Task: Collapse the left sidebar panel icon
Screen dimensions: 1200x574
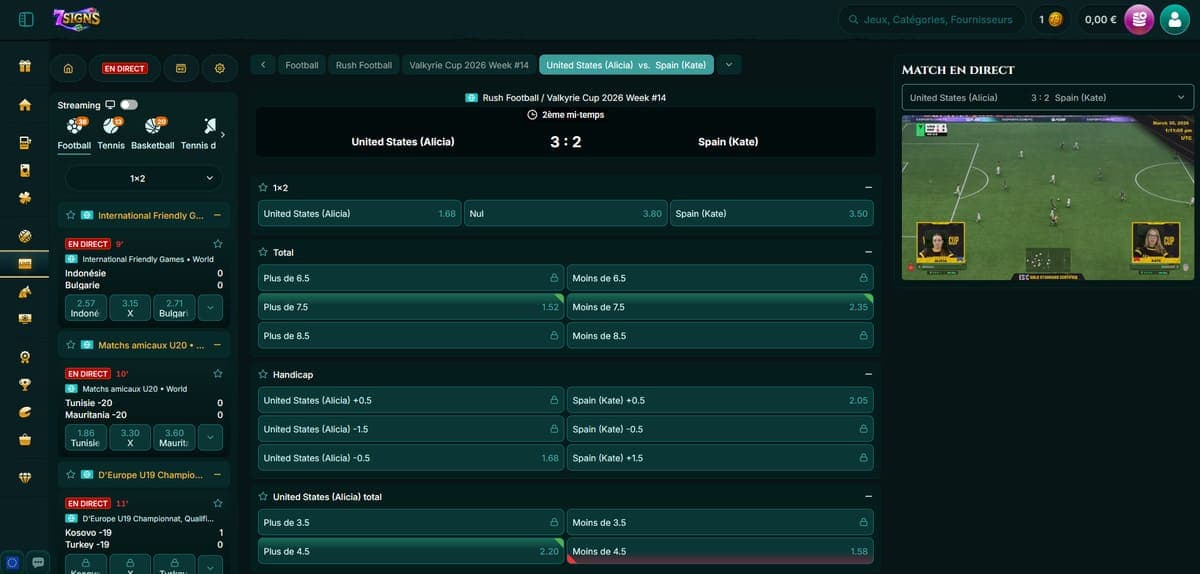Action: tap(26, 19)
